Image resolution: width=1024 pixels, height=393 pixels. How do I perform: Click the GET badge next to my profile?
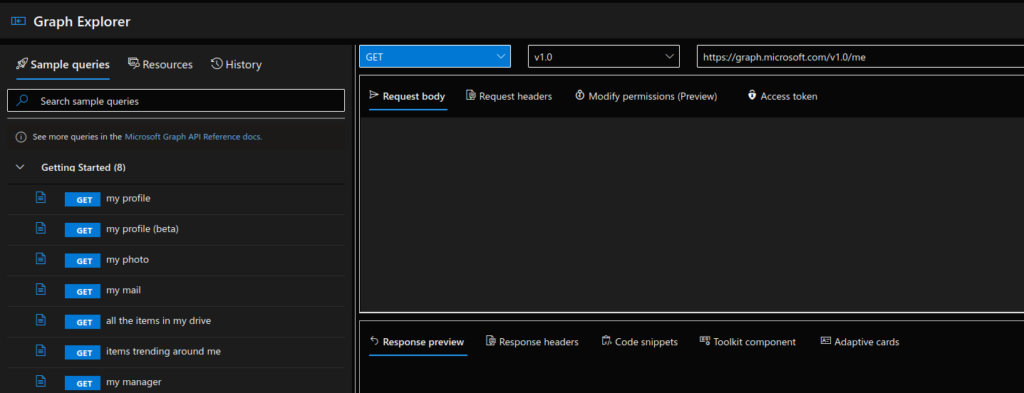[82, 200]
